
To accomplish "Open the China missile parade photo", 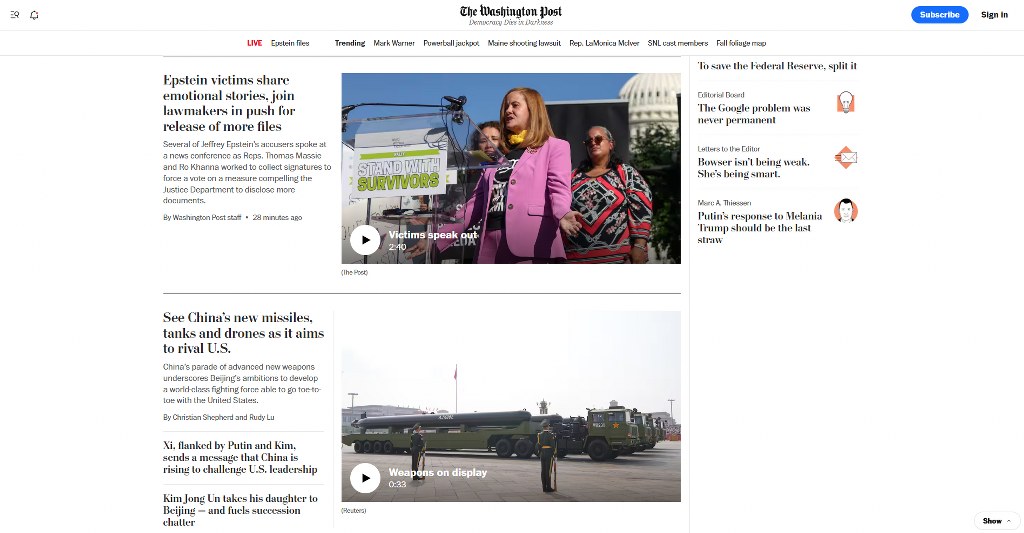I will [x=511, y=406].
